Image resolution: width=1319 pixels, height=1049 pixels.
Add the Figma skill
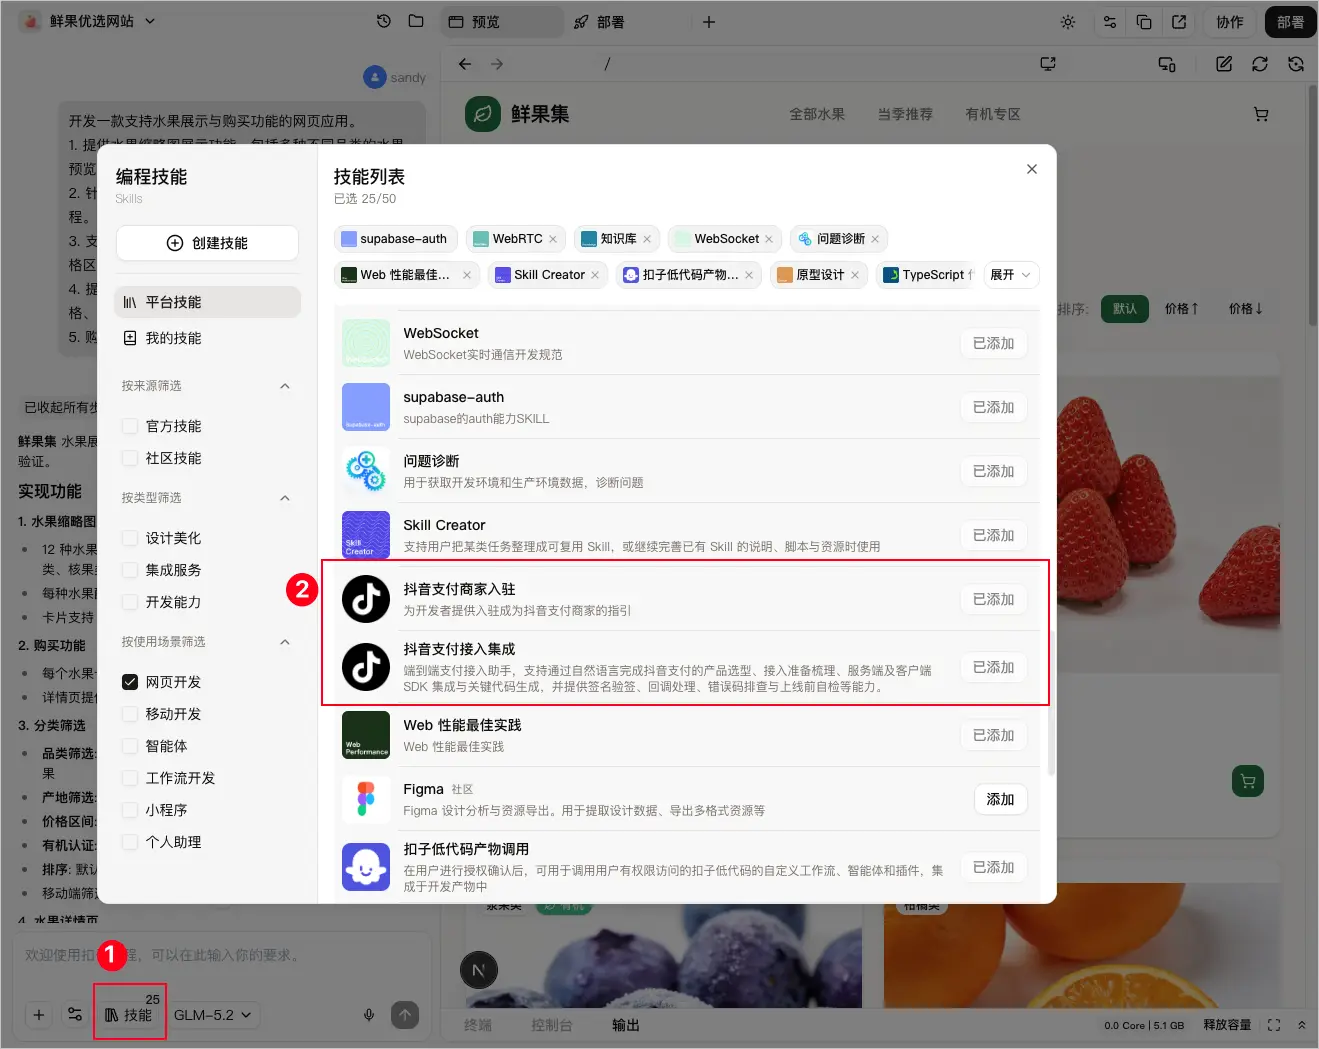pyautogui.click(x=1000, y=799)
